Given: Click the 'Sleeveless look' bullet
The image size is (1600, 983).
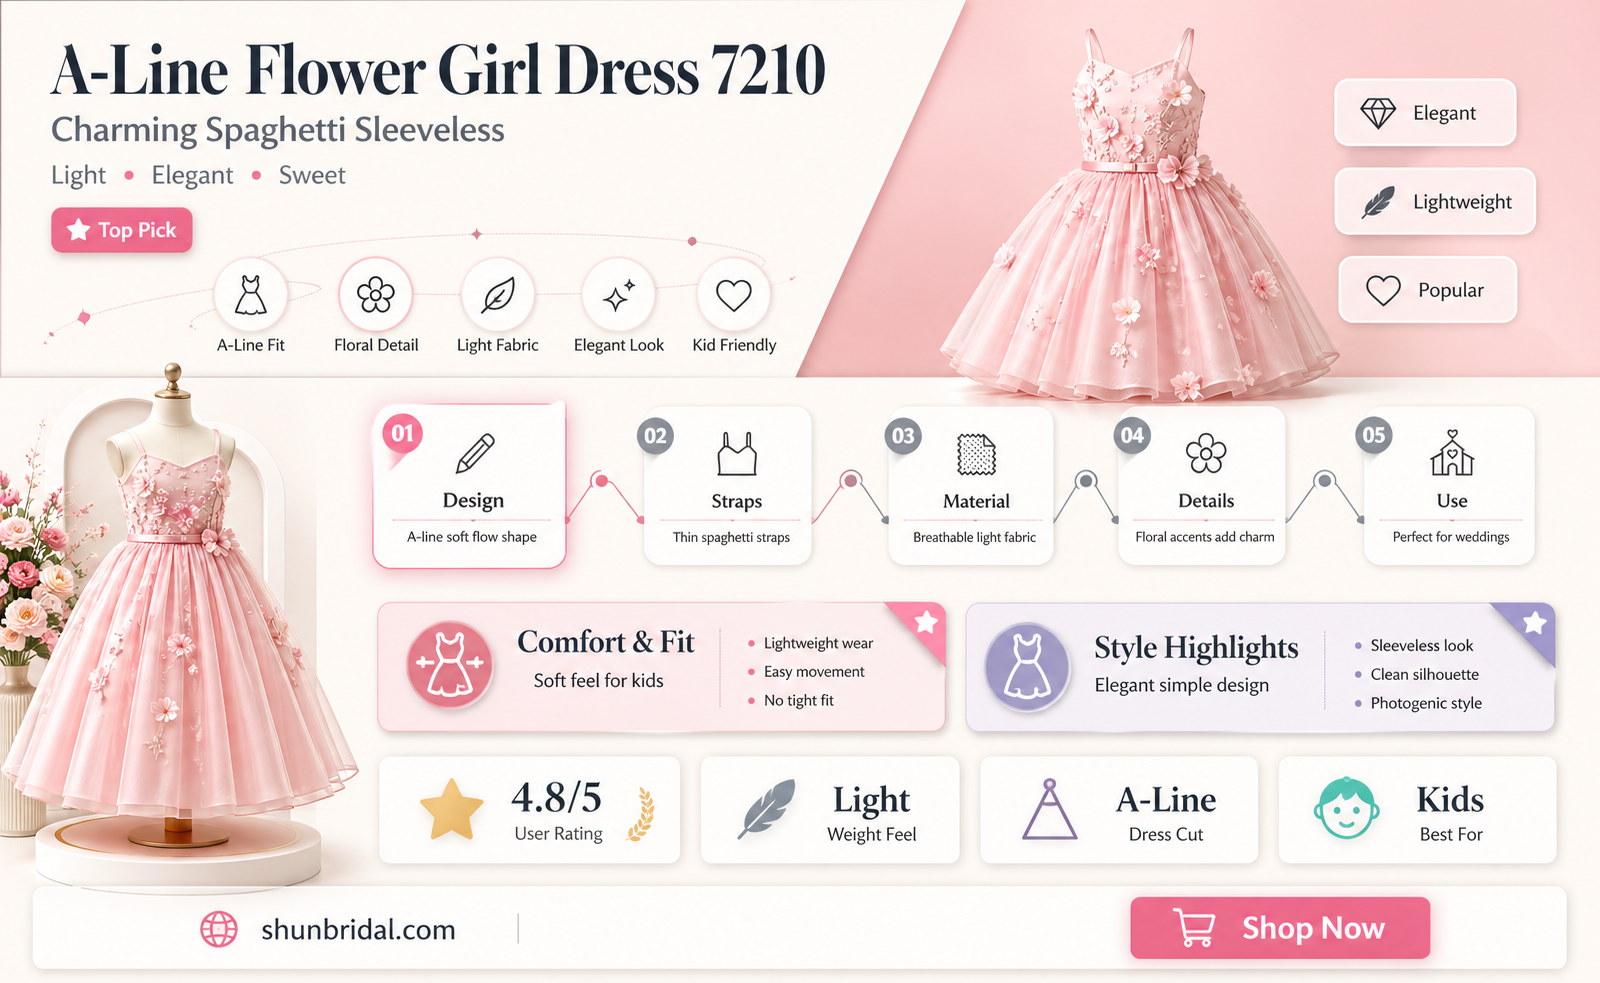Looking at the screenshot, I should point(1422,646).
